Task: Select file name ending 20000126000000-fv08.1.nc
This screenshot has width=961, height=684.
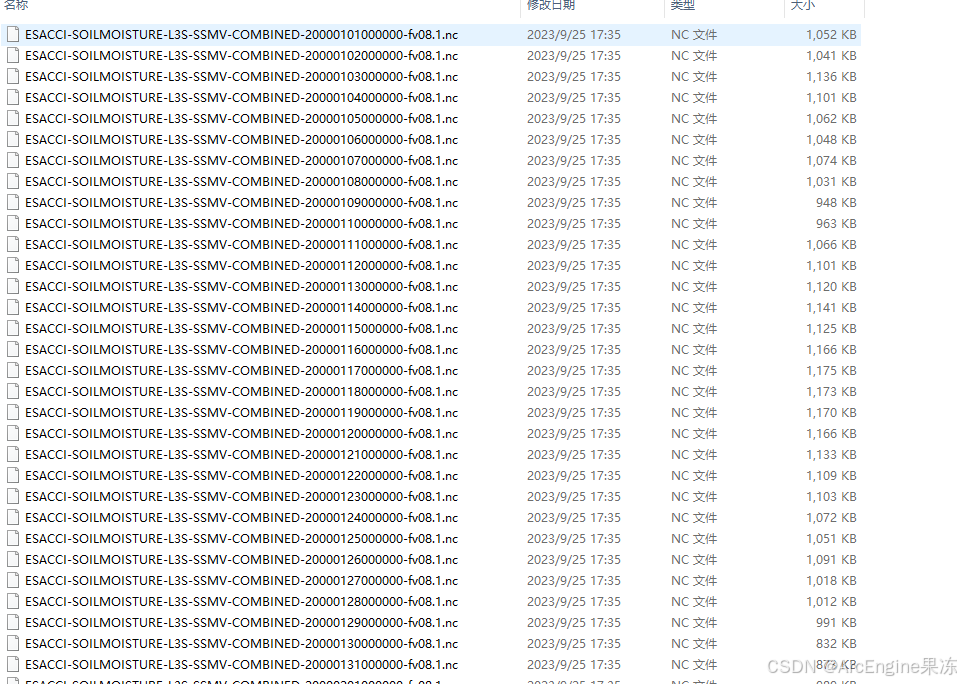Action: click(x=241, y=560)
